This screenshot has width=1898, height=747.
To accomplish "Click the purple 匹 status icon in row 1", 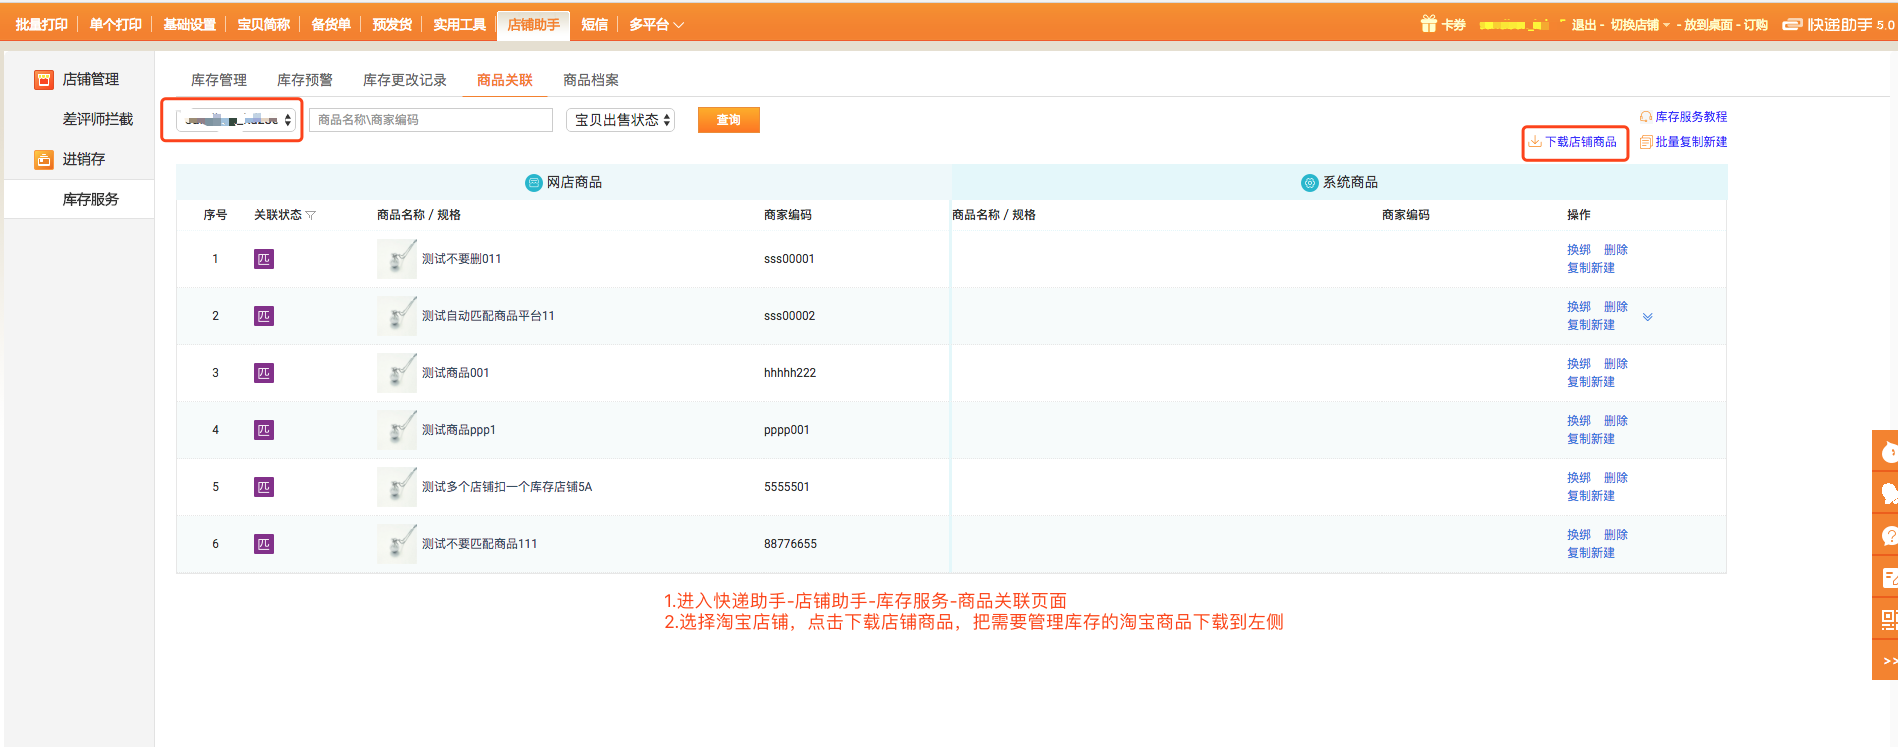I will (x=264, y=259).
